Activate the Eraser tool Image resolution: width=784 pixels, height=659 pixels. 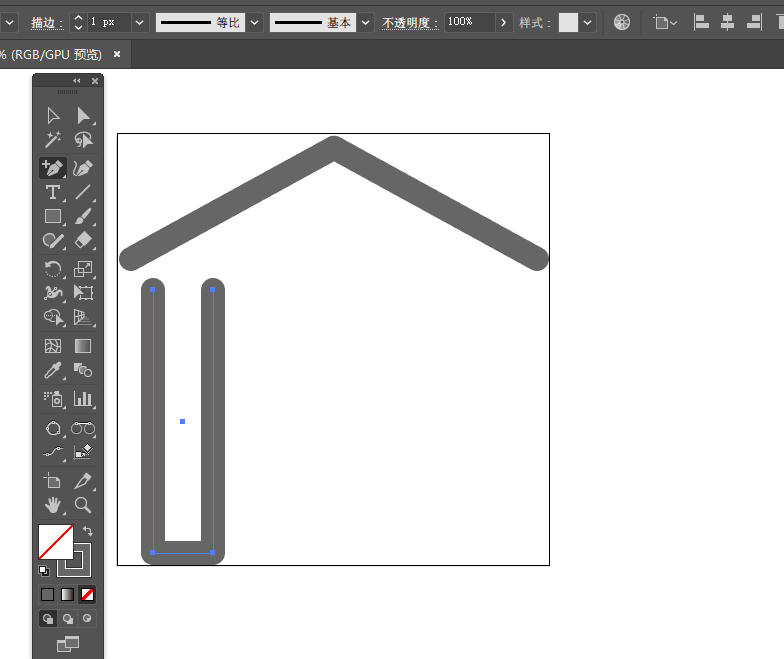(x=84, y=241)
